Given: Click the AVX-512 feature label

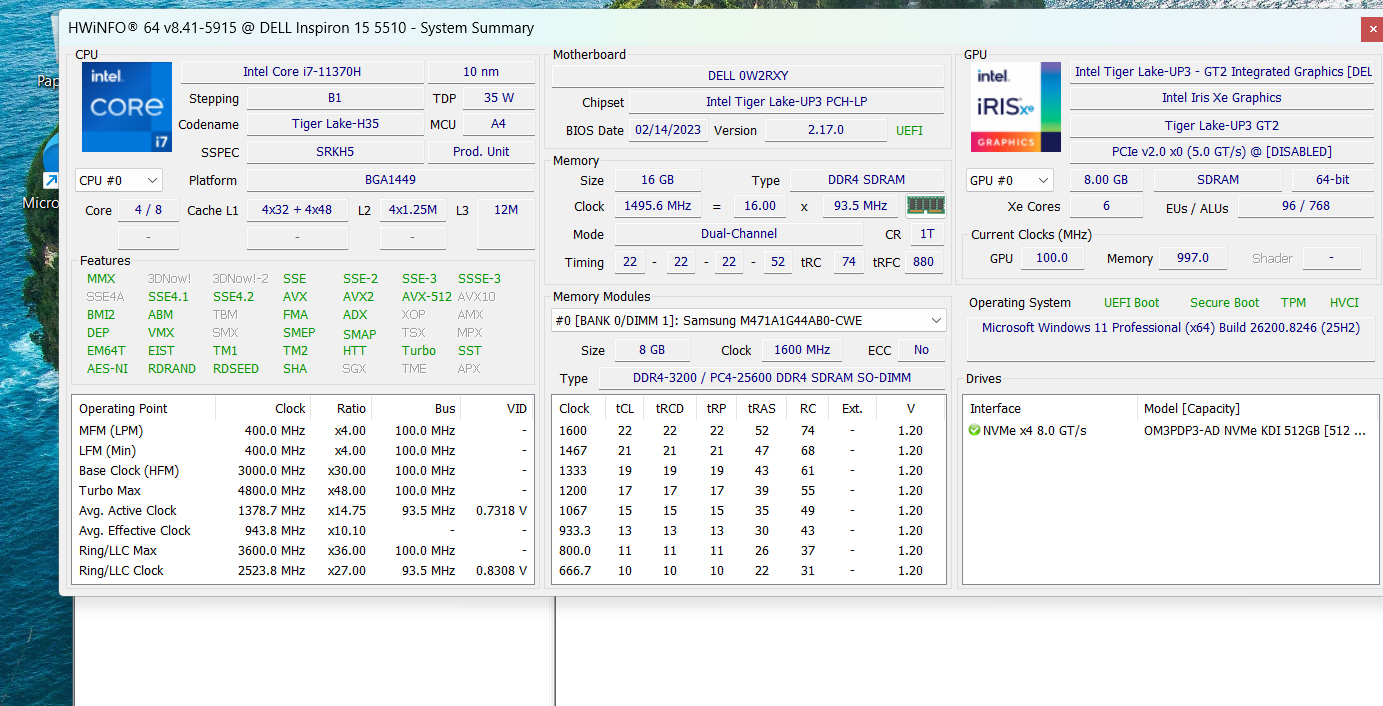Looking at the screenshot, I should click(x=427, y=297).
